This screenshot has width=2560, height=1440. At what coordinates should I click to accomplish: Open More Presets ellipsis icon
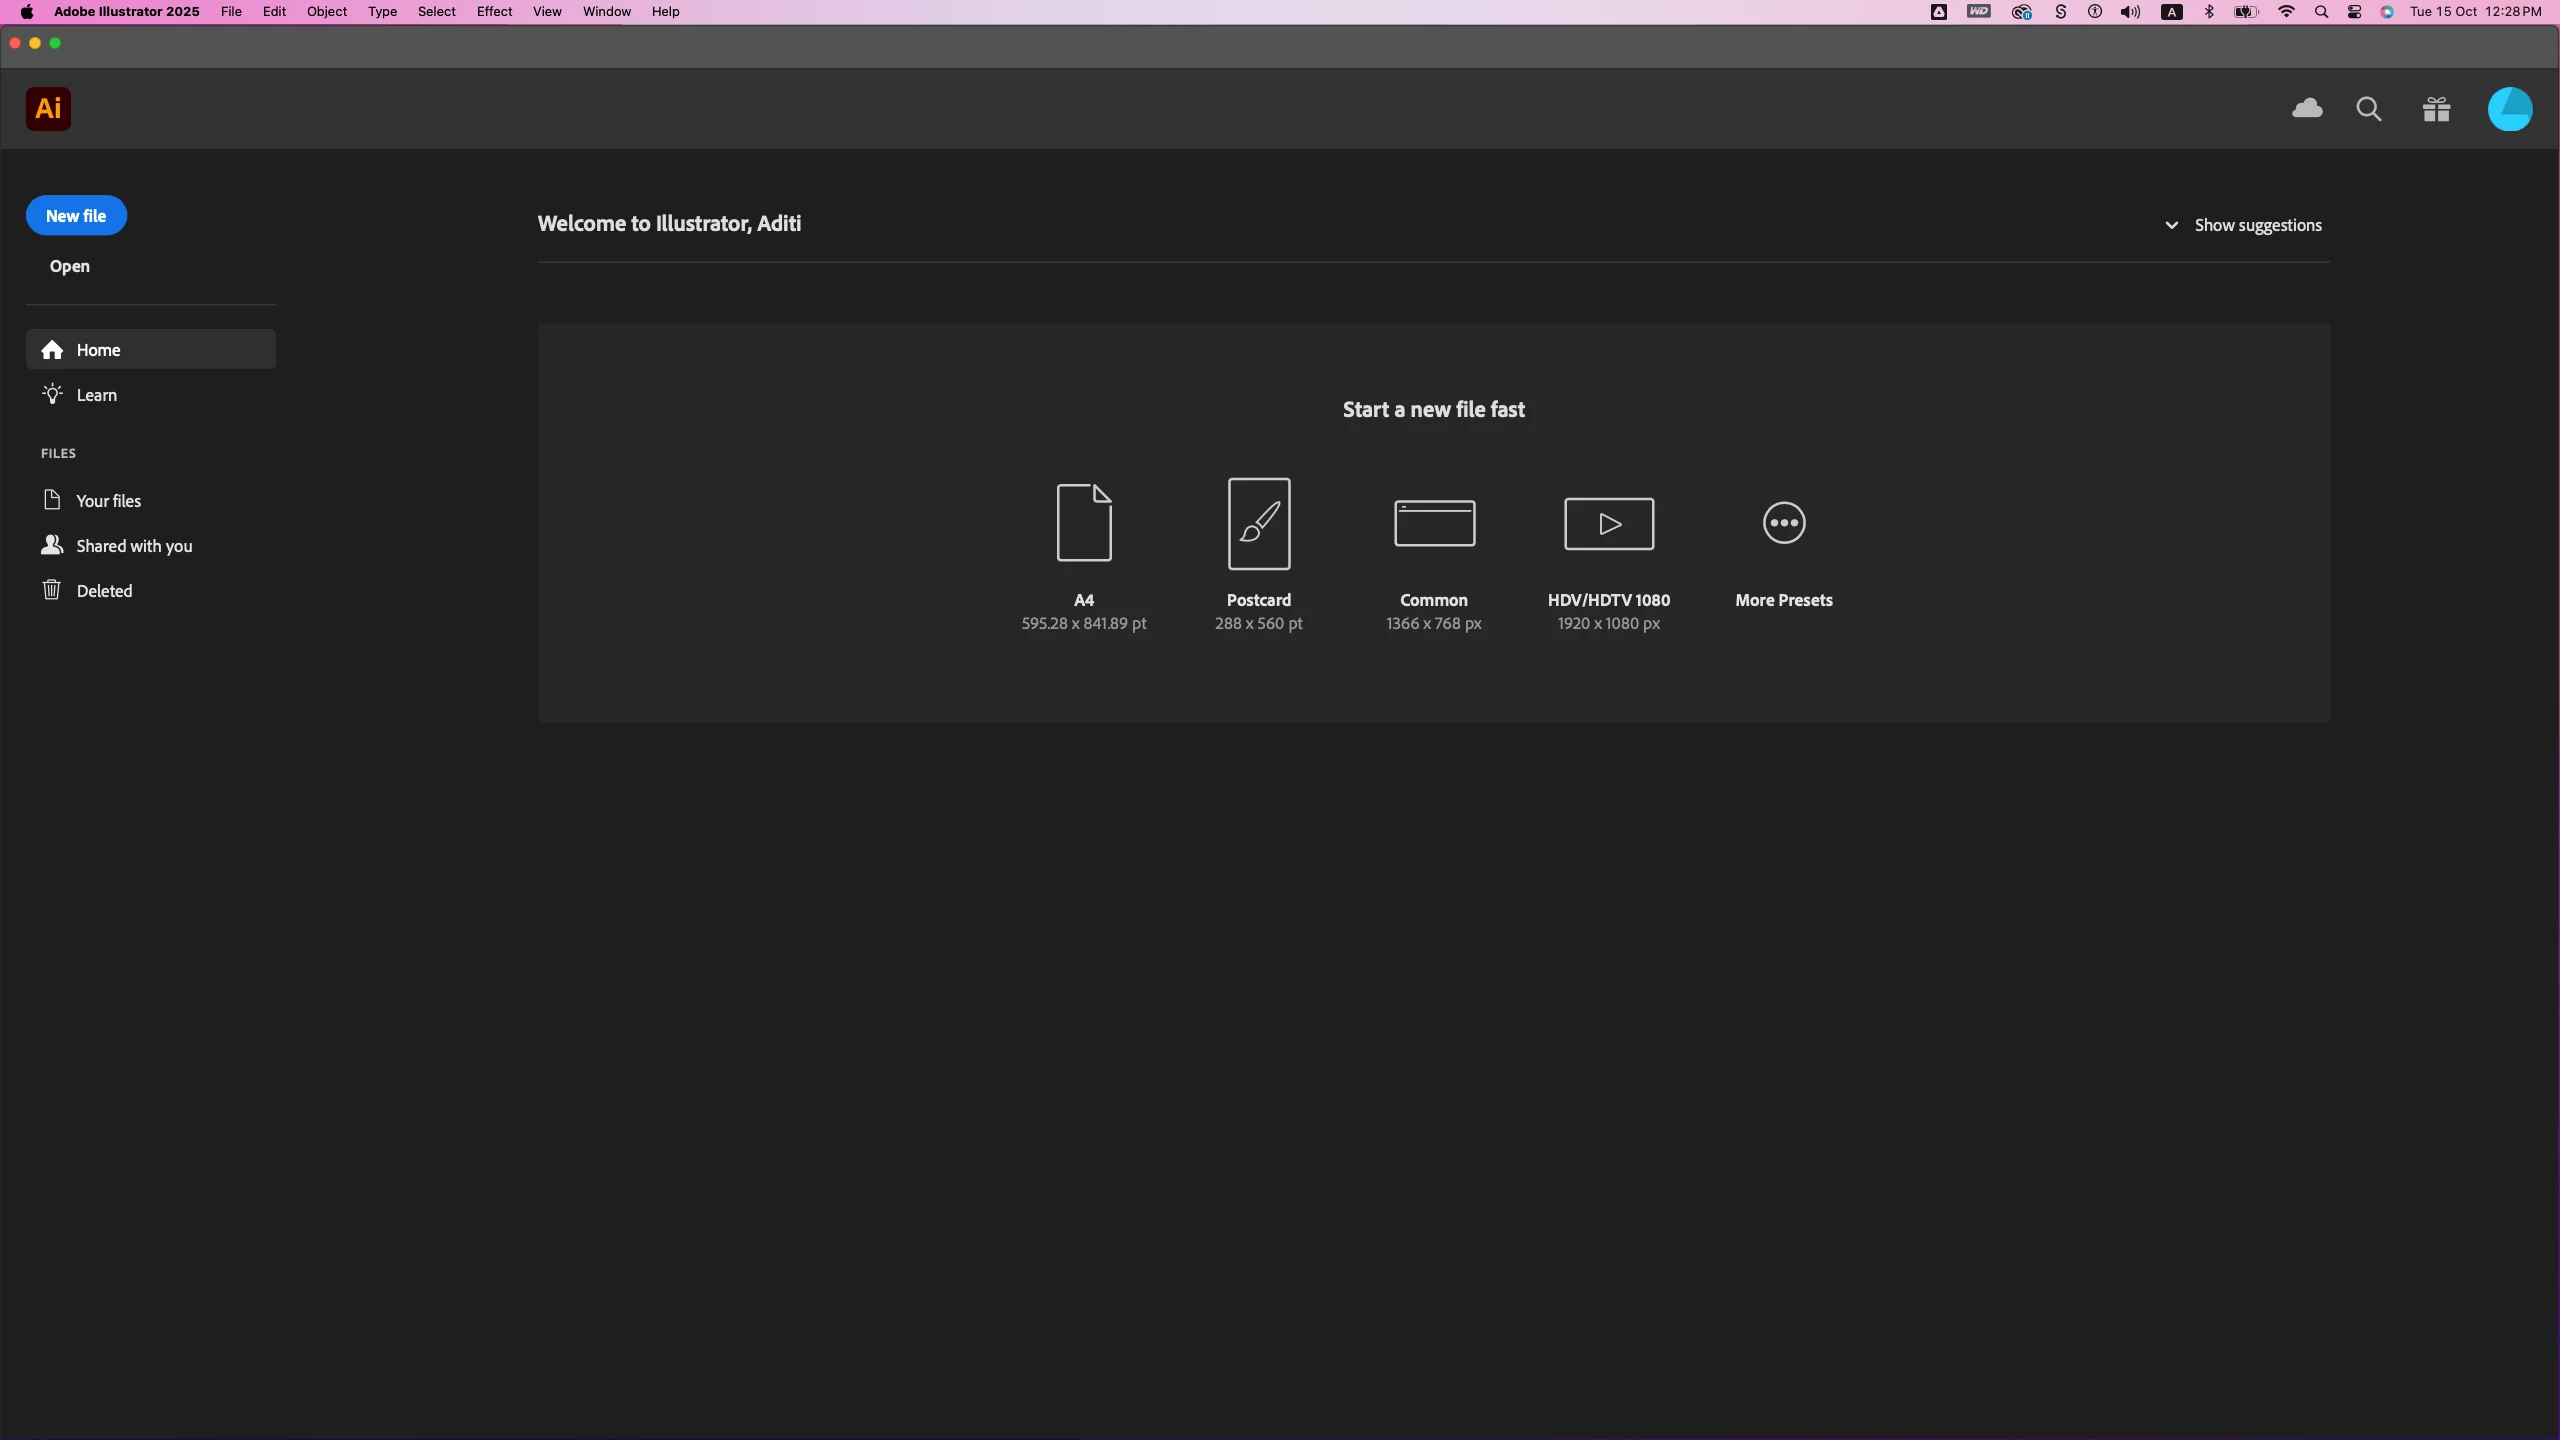pos(1784,523)
